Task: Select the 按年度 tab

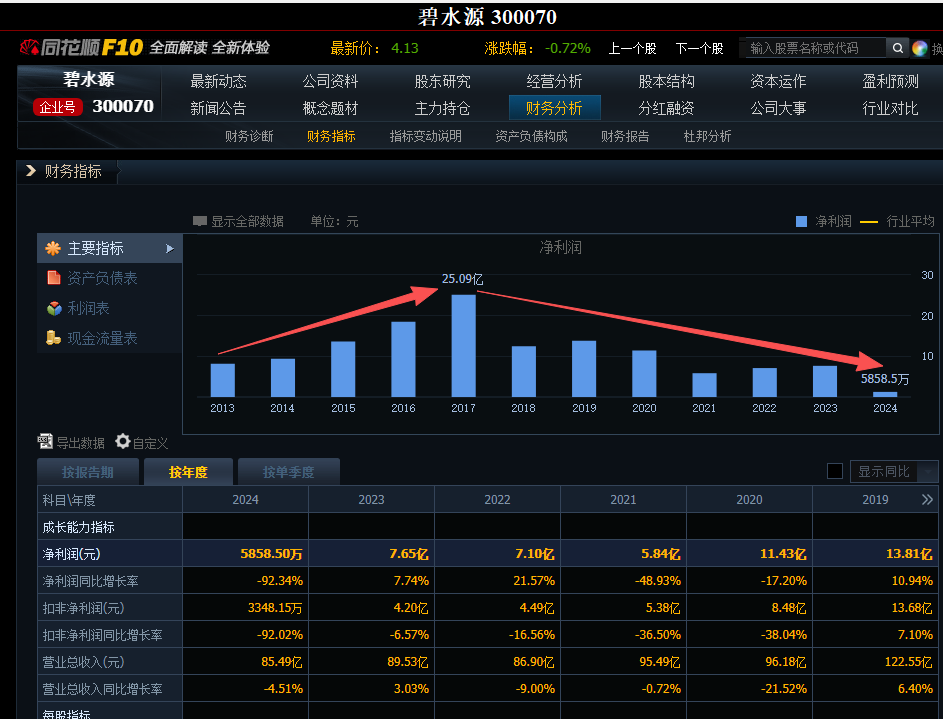Action: coord(188,472)
